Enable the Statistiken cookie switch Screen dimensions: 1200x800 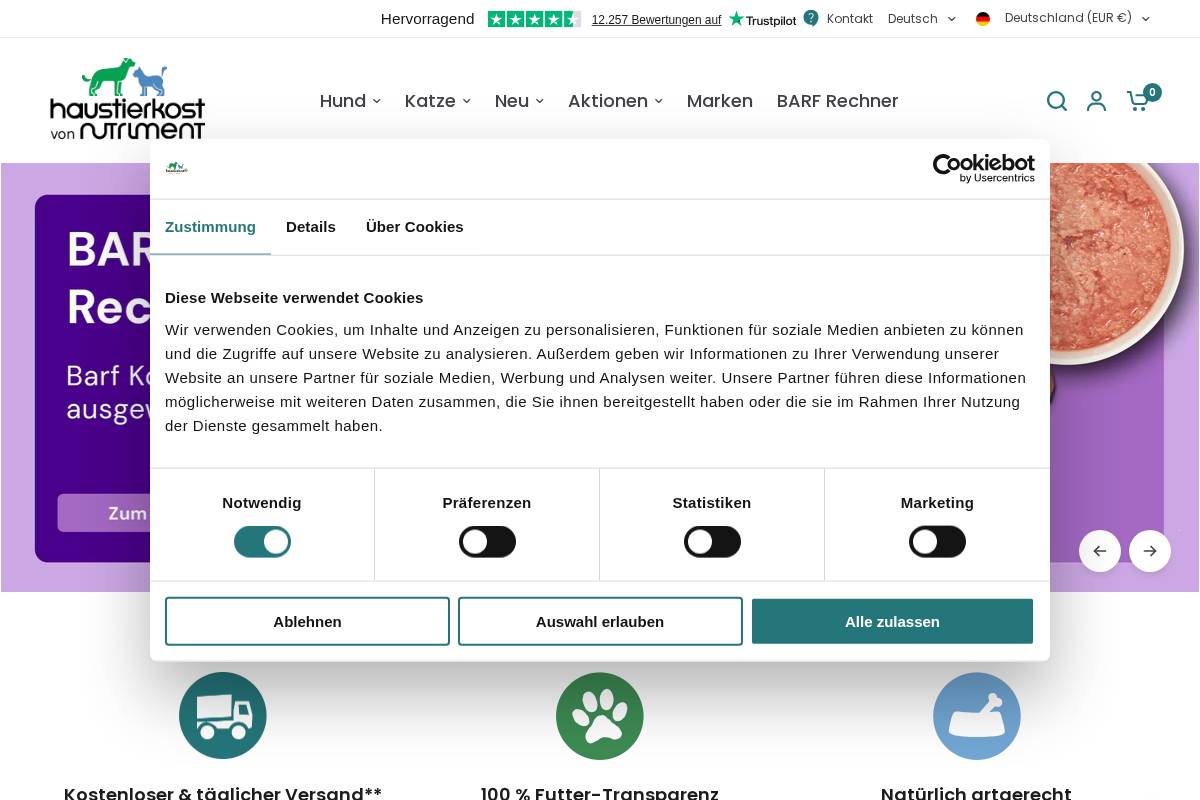point(712,542)
